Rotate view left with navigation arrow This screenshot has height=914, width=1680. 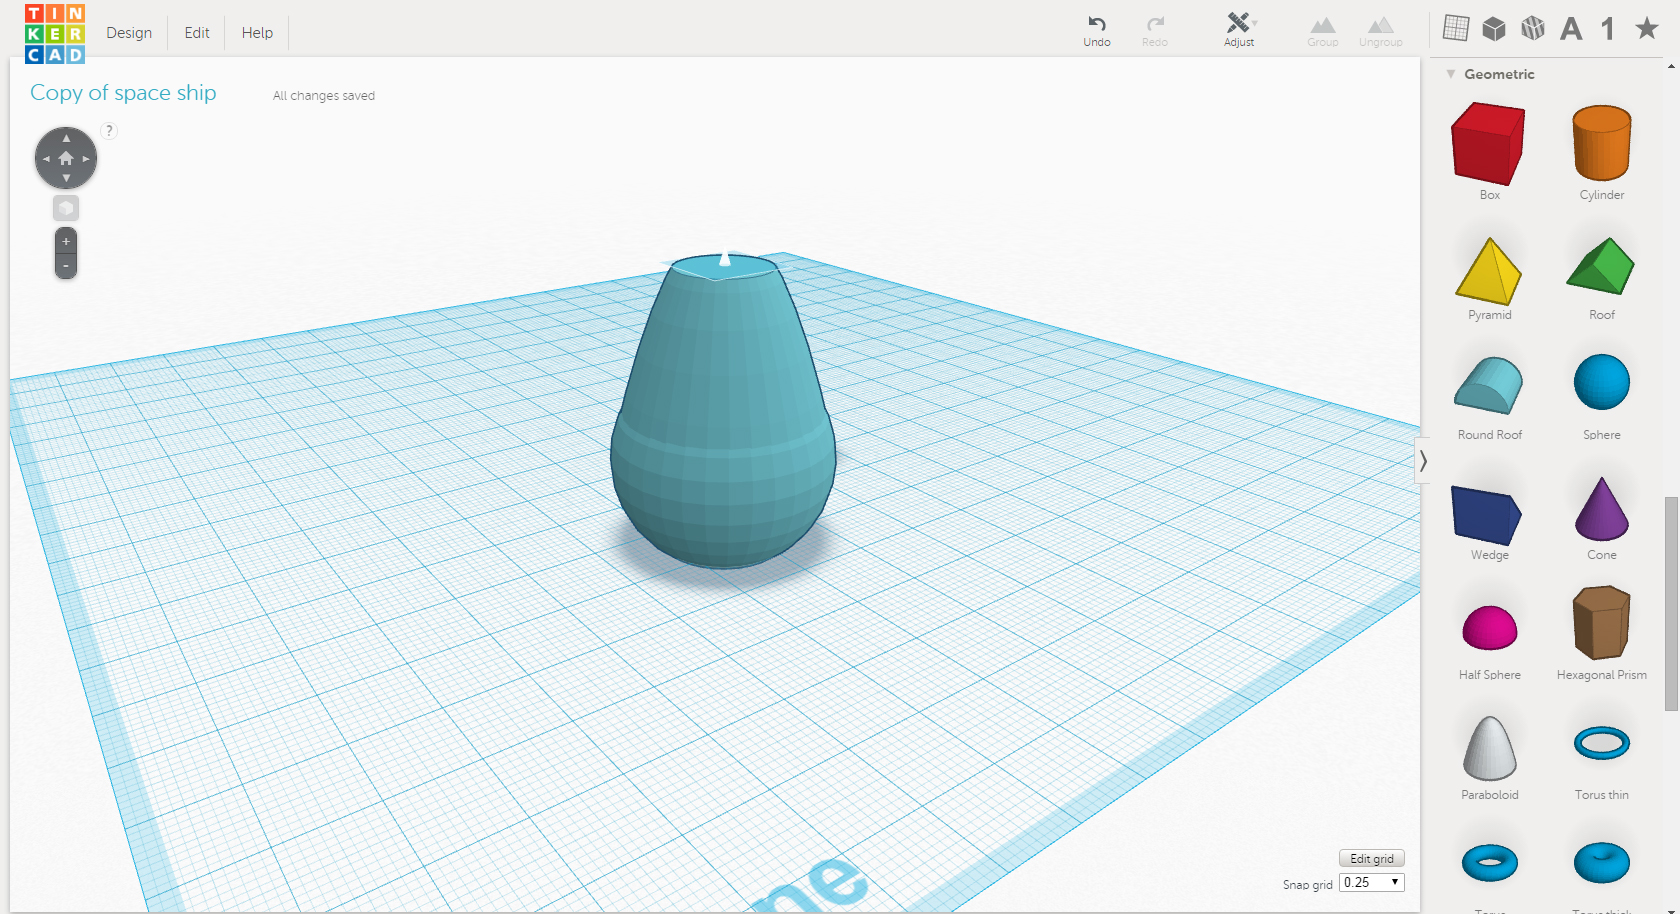(46, 159)
